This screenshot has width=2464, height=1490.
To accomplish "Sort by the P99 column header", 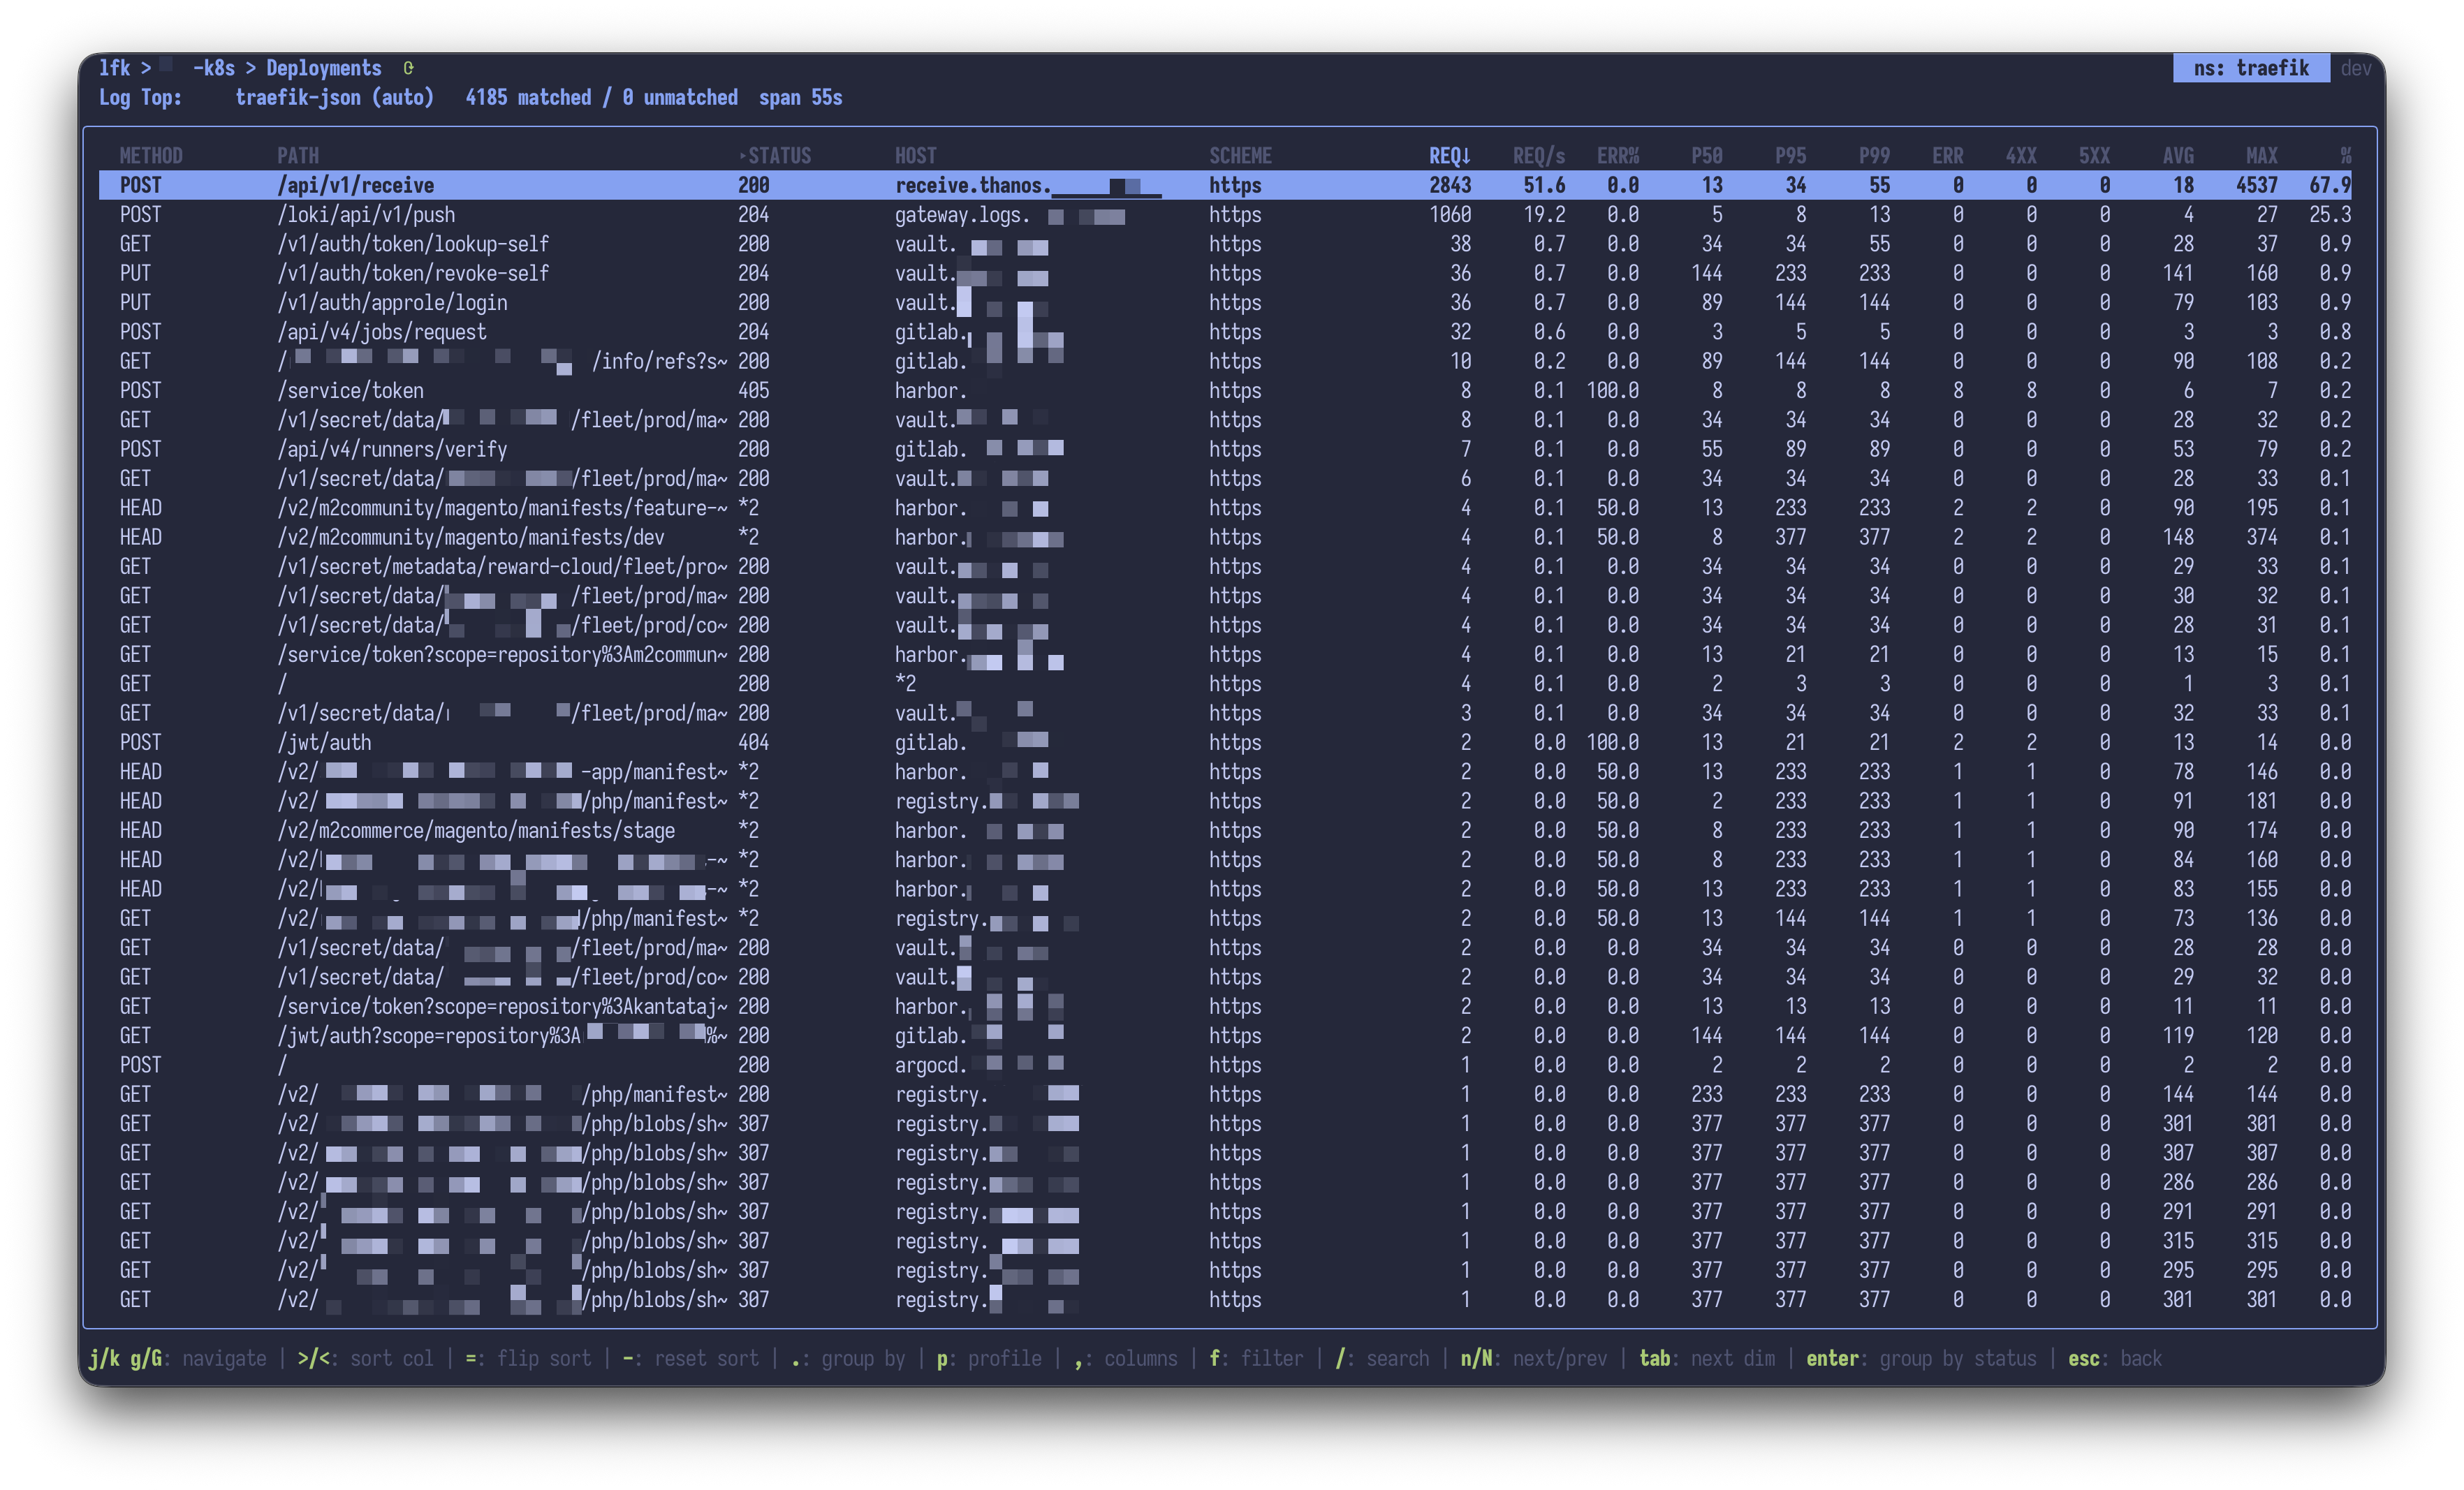I will pyautogui.click(x=1874, y=156).
